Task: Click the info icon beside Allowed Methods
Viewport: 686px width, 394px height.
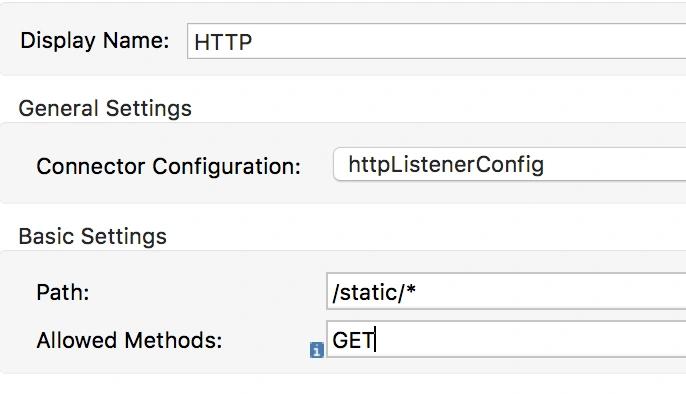Action: tap(317, 350)
